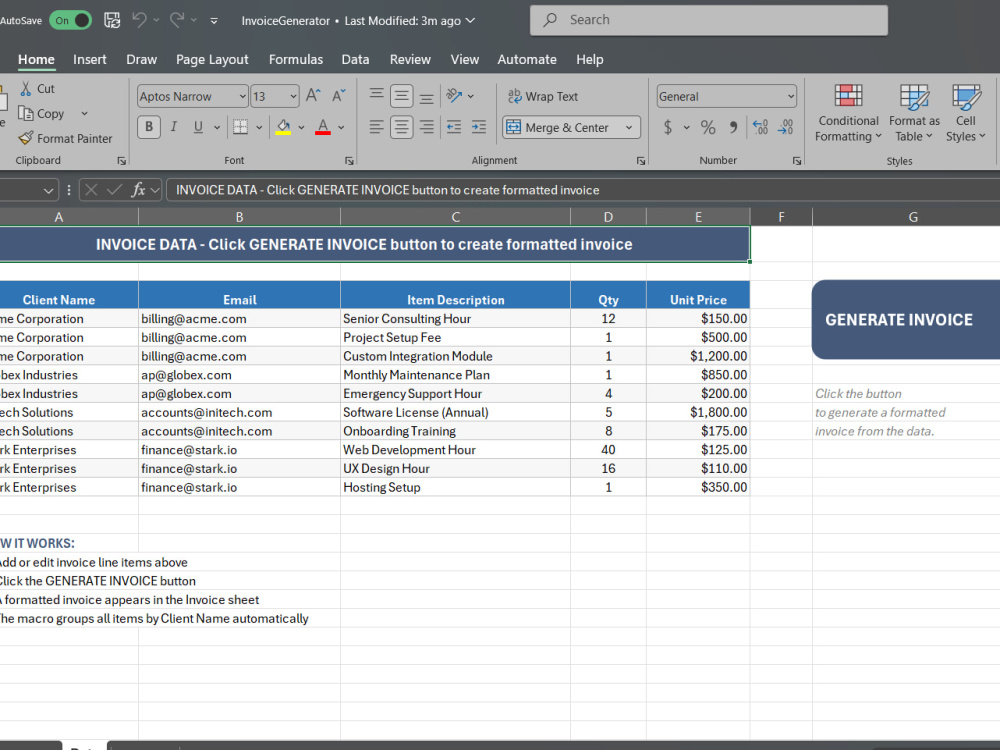Viewport: 1000px width, 750px height.
Task: Click the Format Painter brush
Action: pyautogui.click(x=65, y=138)
